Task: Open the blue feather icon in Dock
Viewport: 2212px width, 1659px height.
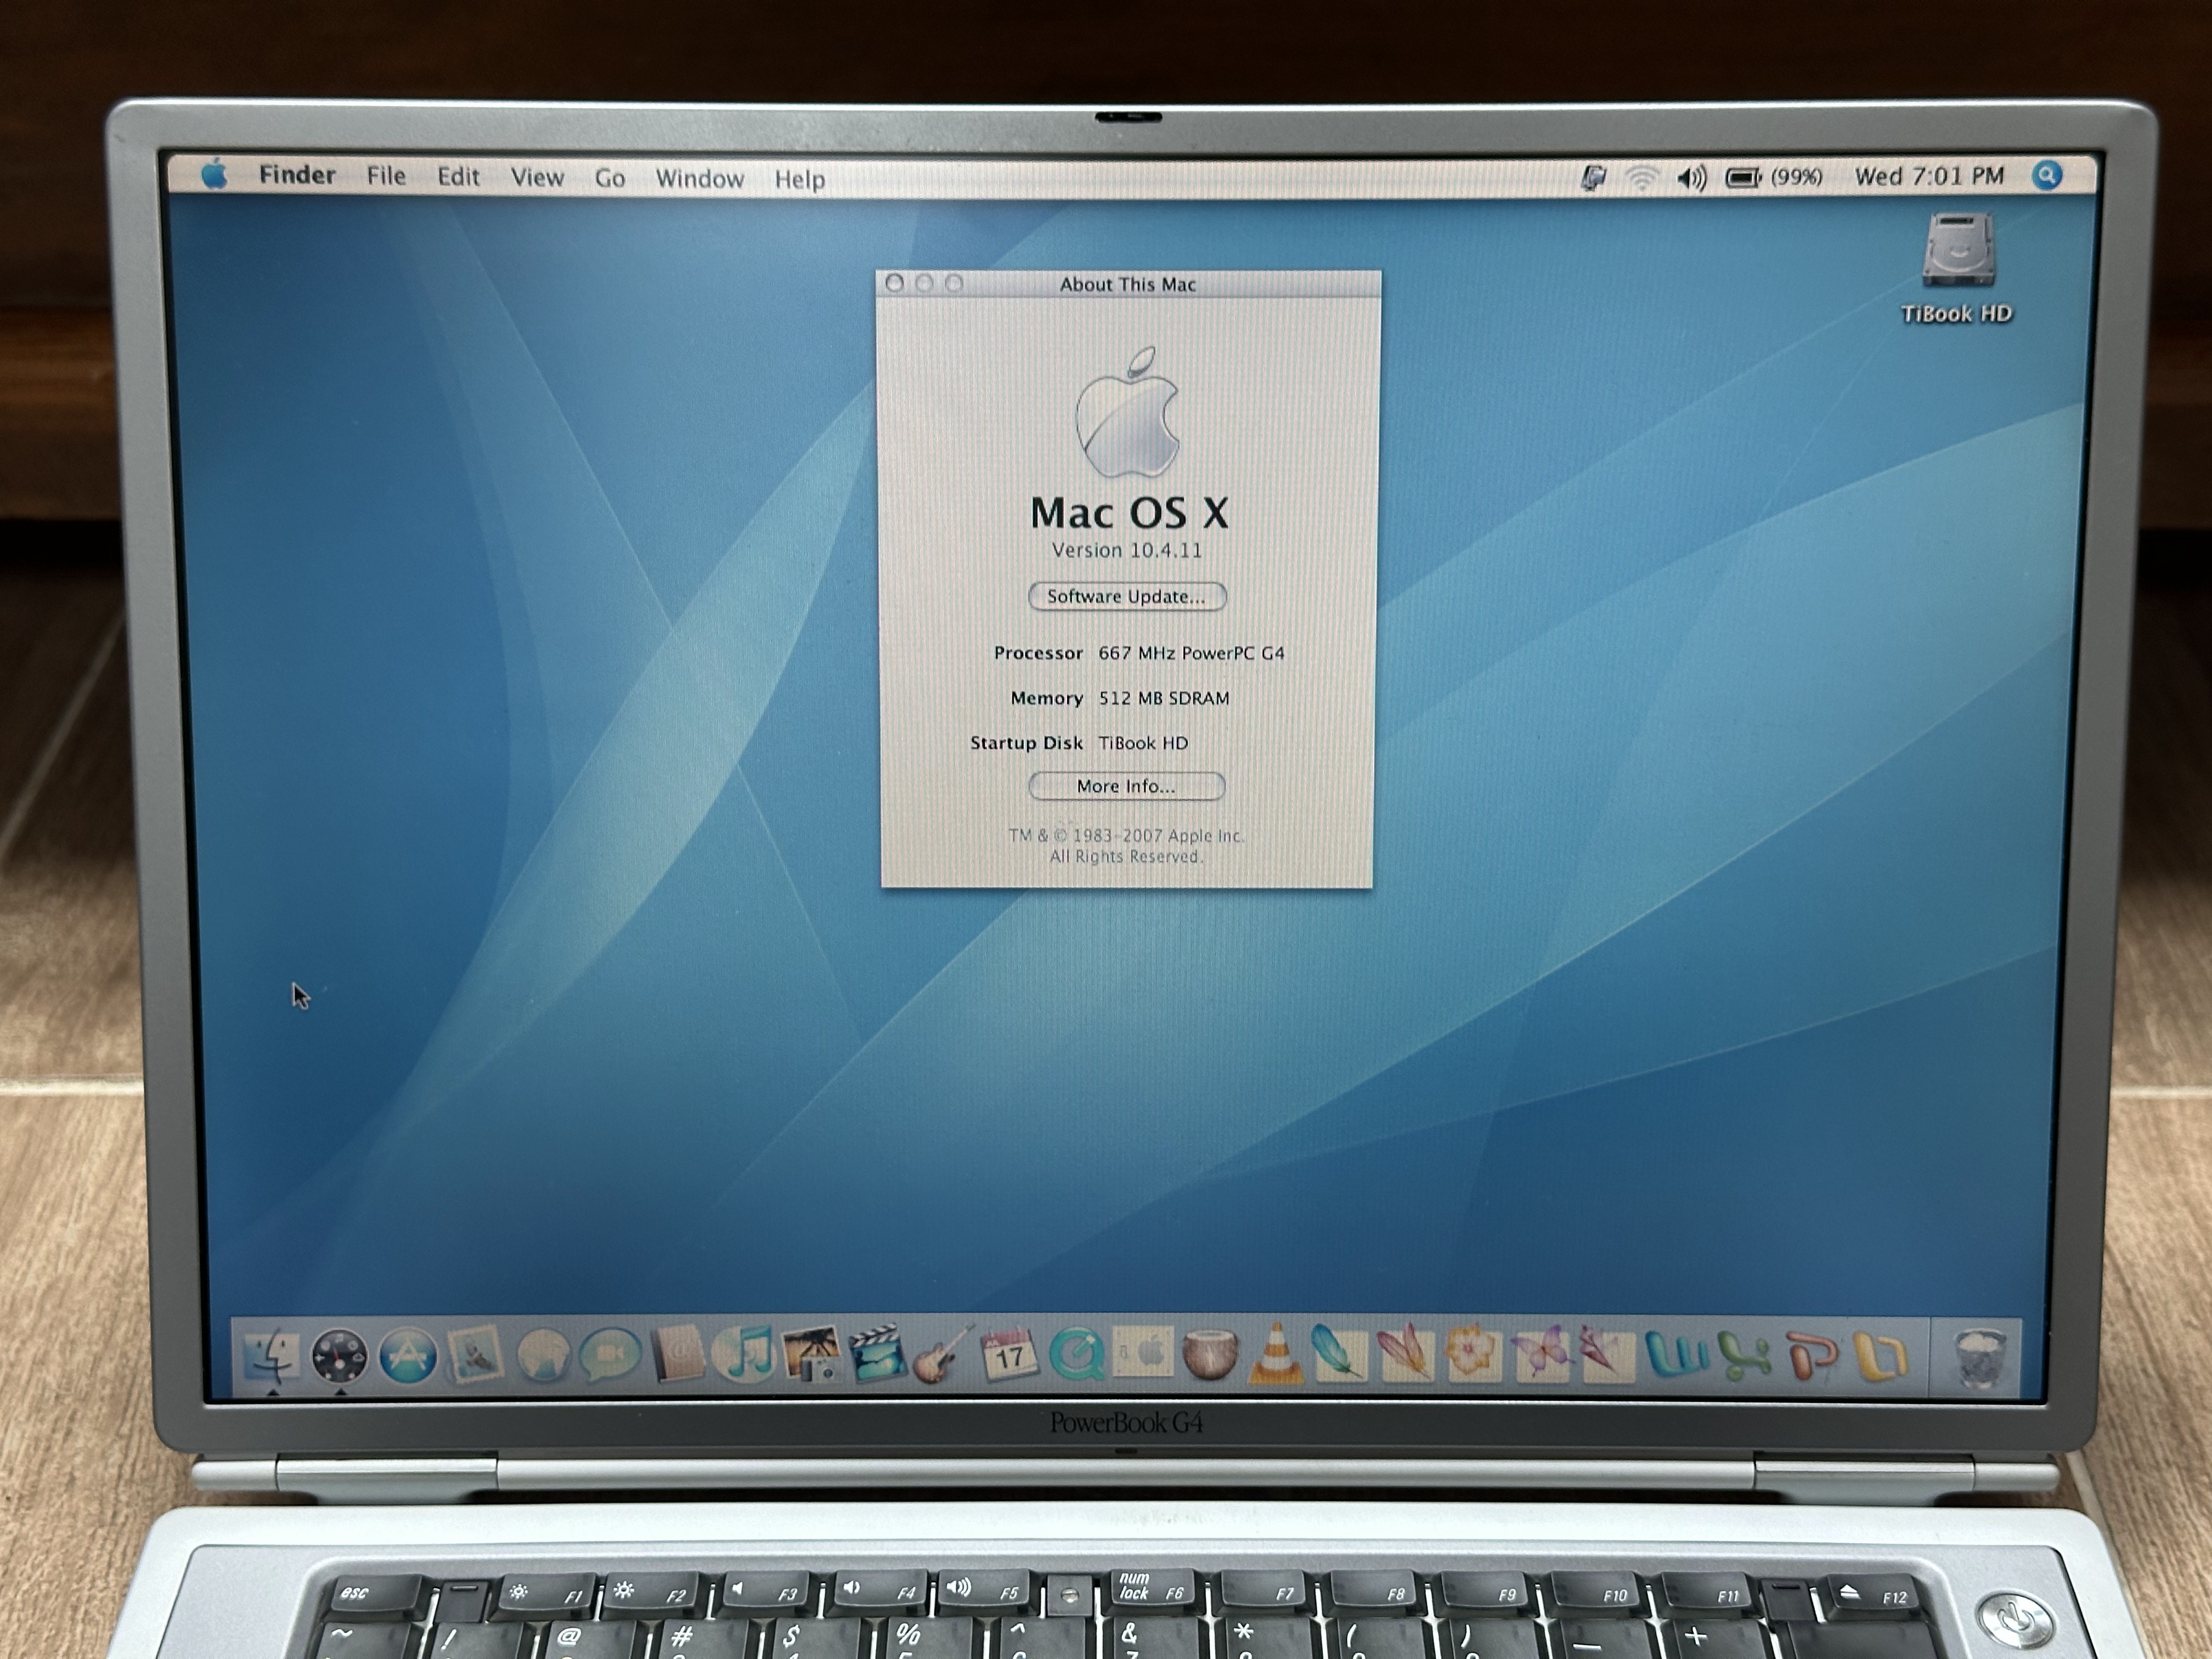Action: pos(1340,1354)
